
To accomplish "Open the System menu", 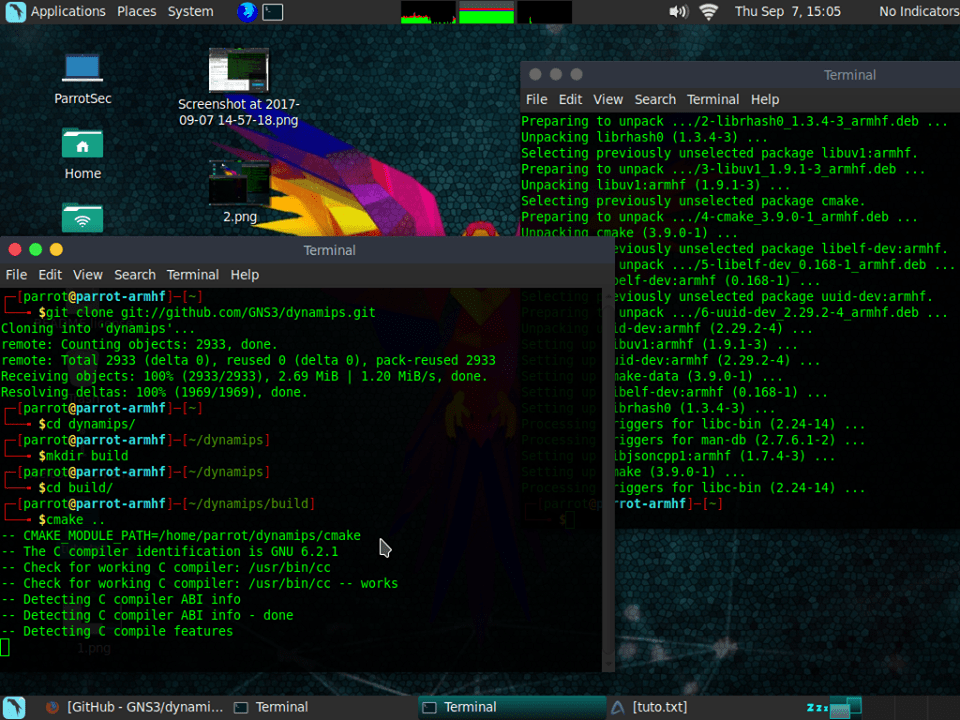I will click(190, 12).
